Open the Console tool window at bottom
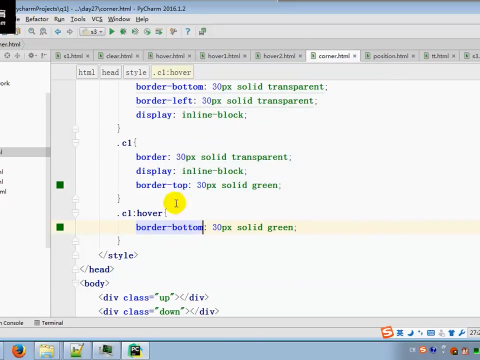 [x=12, y=323]
